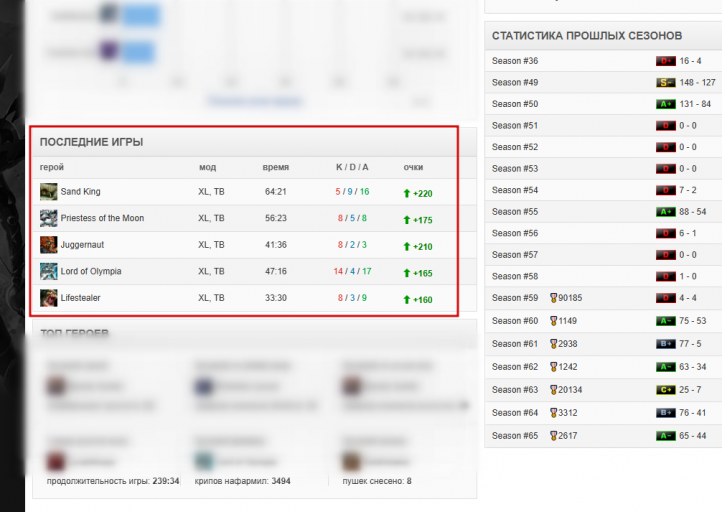Open the Juggernaut match link
This screenshot has width=722, height=512.
click(82, 245)
